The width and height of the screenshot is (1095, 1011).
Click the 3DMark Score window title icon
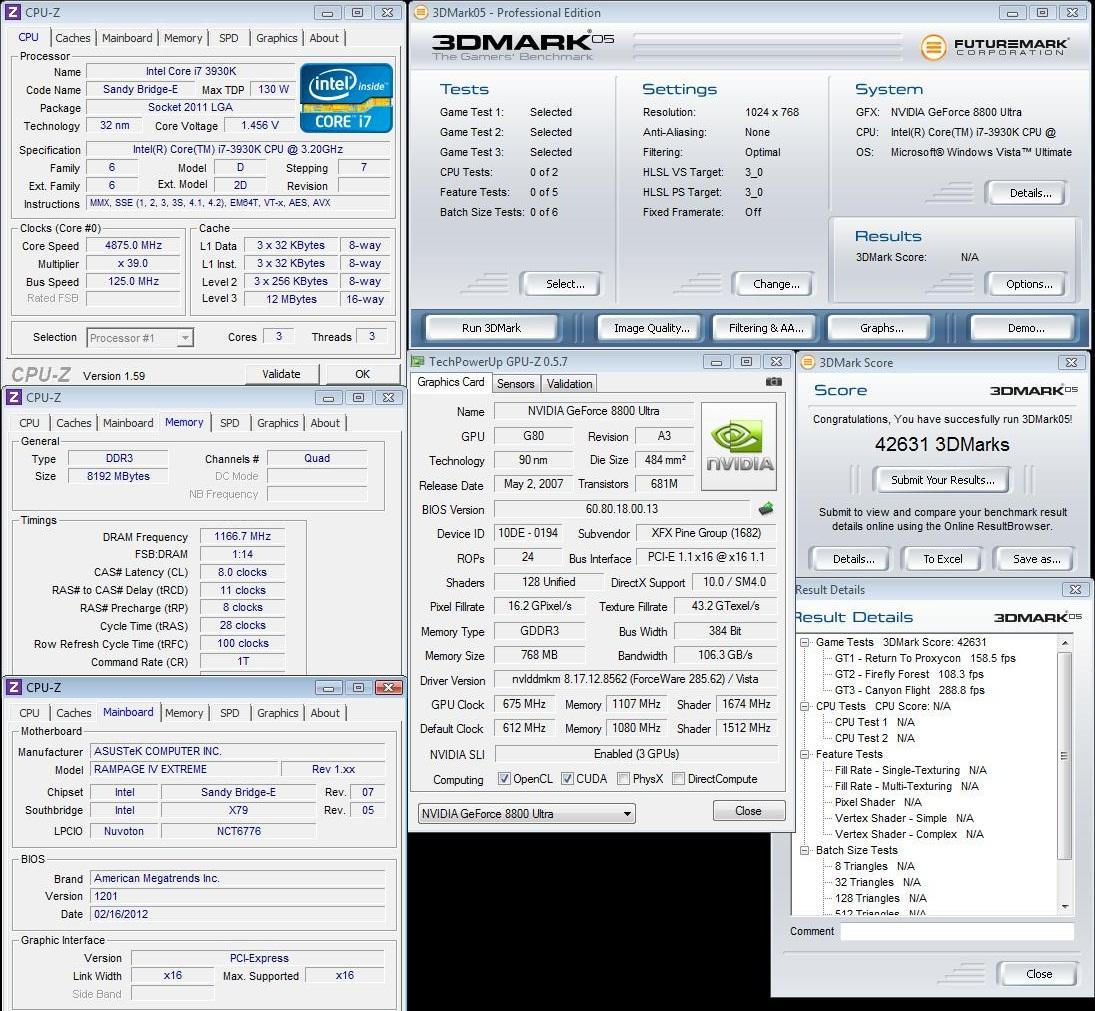click(x=807, y=362)
